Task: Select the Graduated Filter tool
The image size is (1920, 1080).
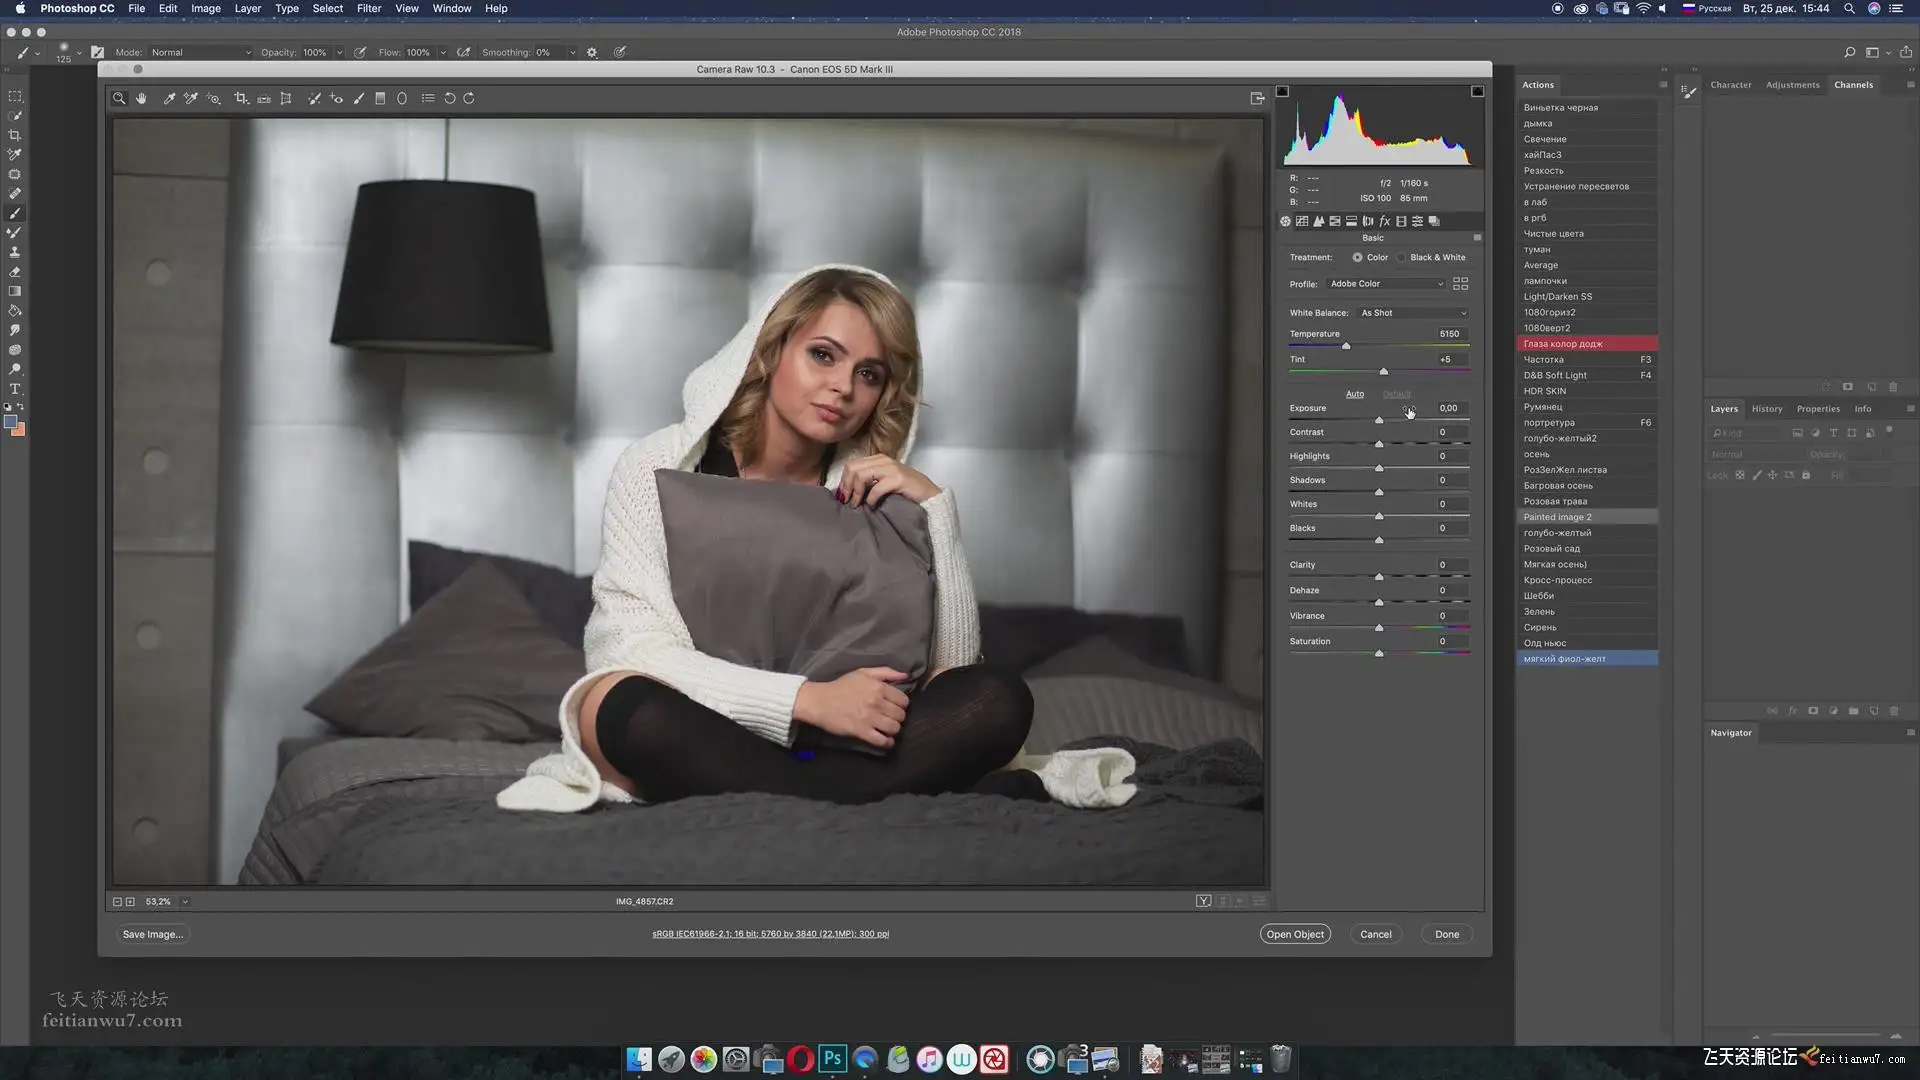Action: click(380, 98)
